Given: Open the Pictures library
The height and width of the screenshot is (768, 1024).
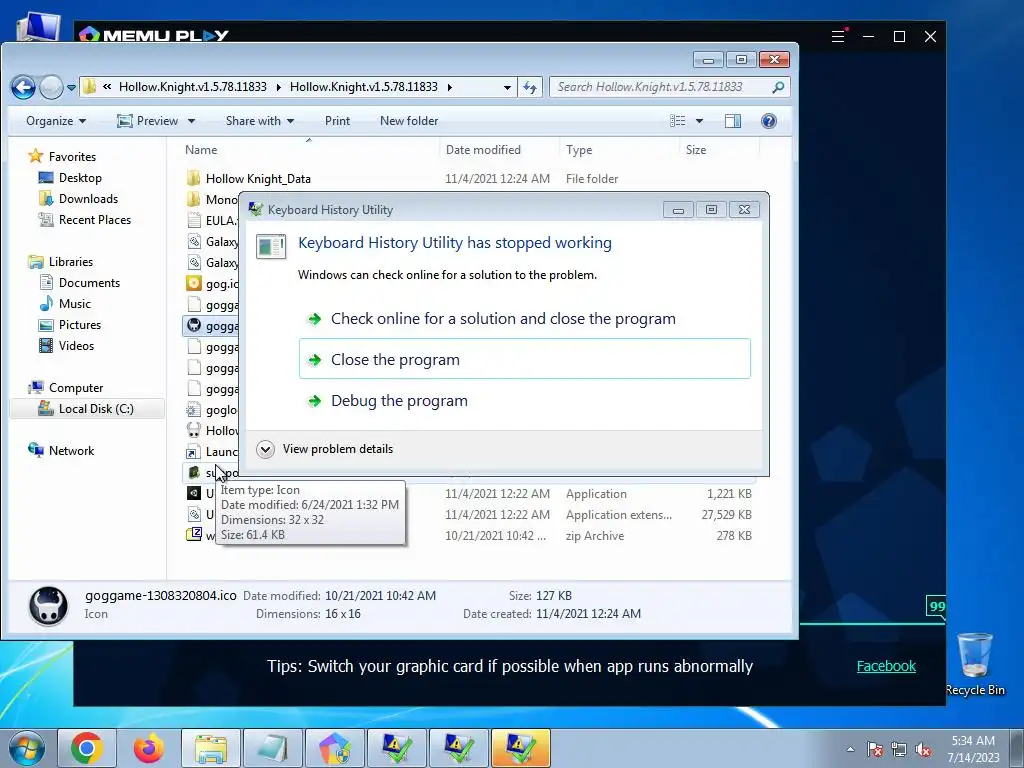Looking at the screenshot, I should coord(80,325).
